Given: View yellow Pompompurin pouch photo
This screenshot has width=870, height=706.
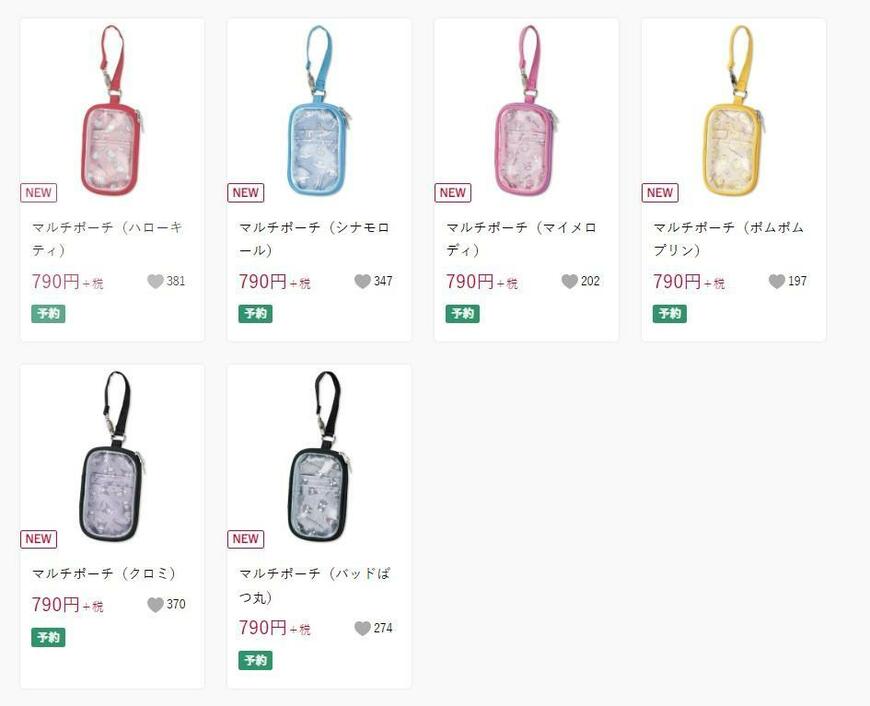Looking at the screenshot, I should [734, 110].
